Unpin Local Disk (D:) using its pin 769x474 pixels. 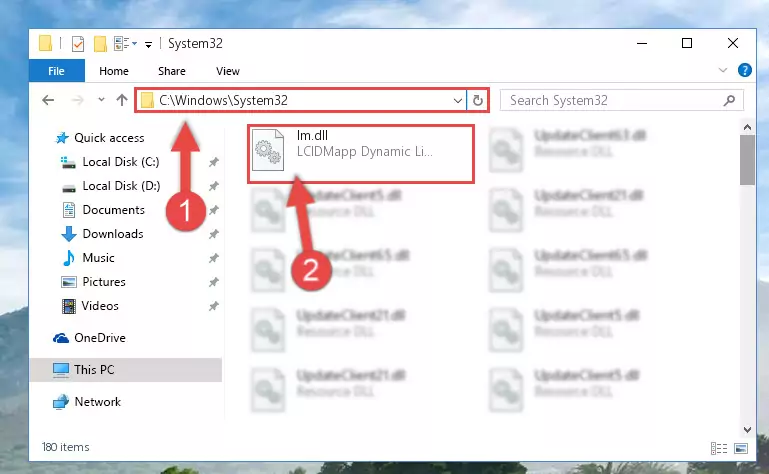tap(214, 186)
